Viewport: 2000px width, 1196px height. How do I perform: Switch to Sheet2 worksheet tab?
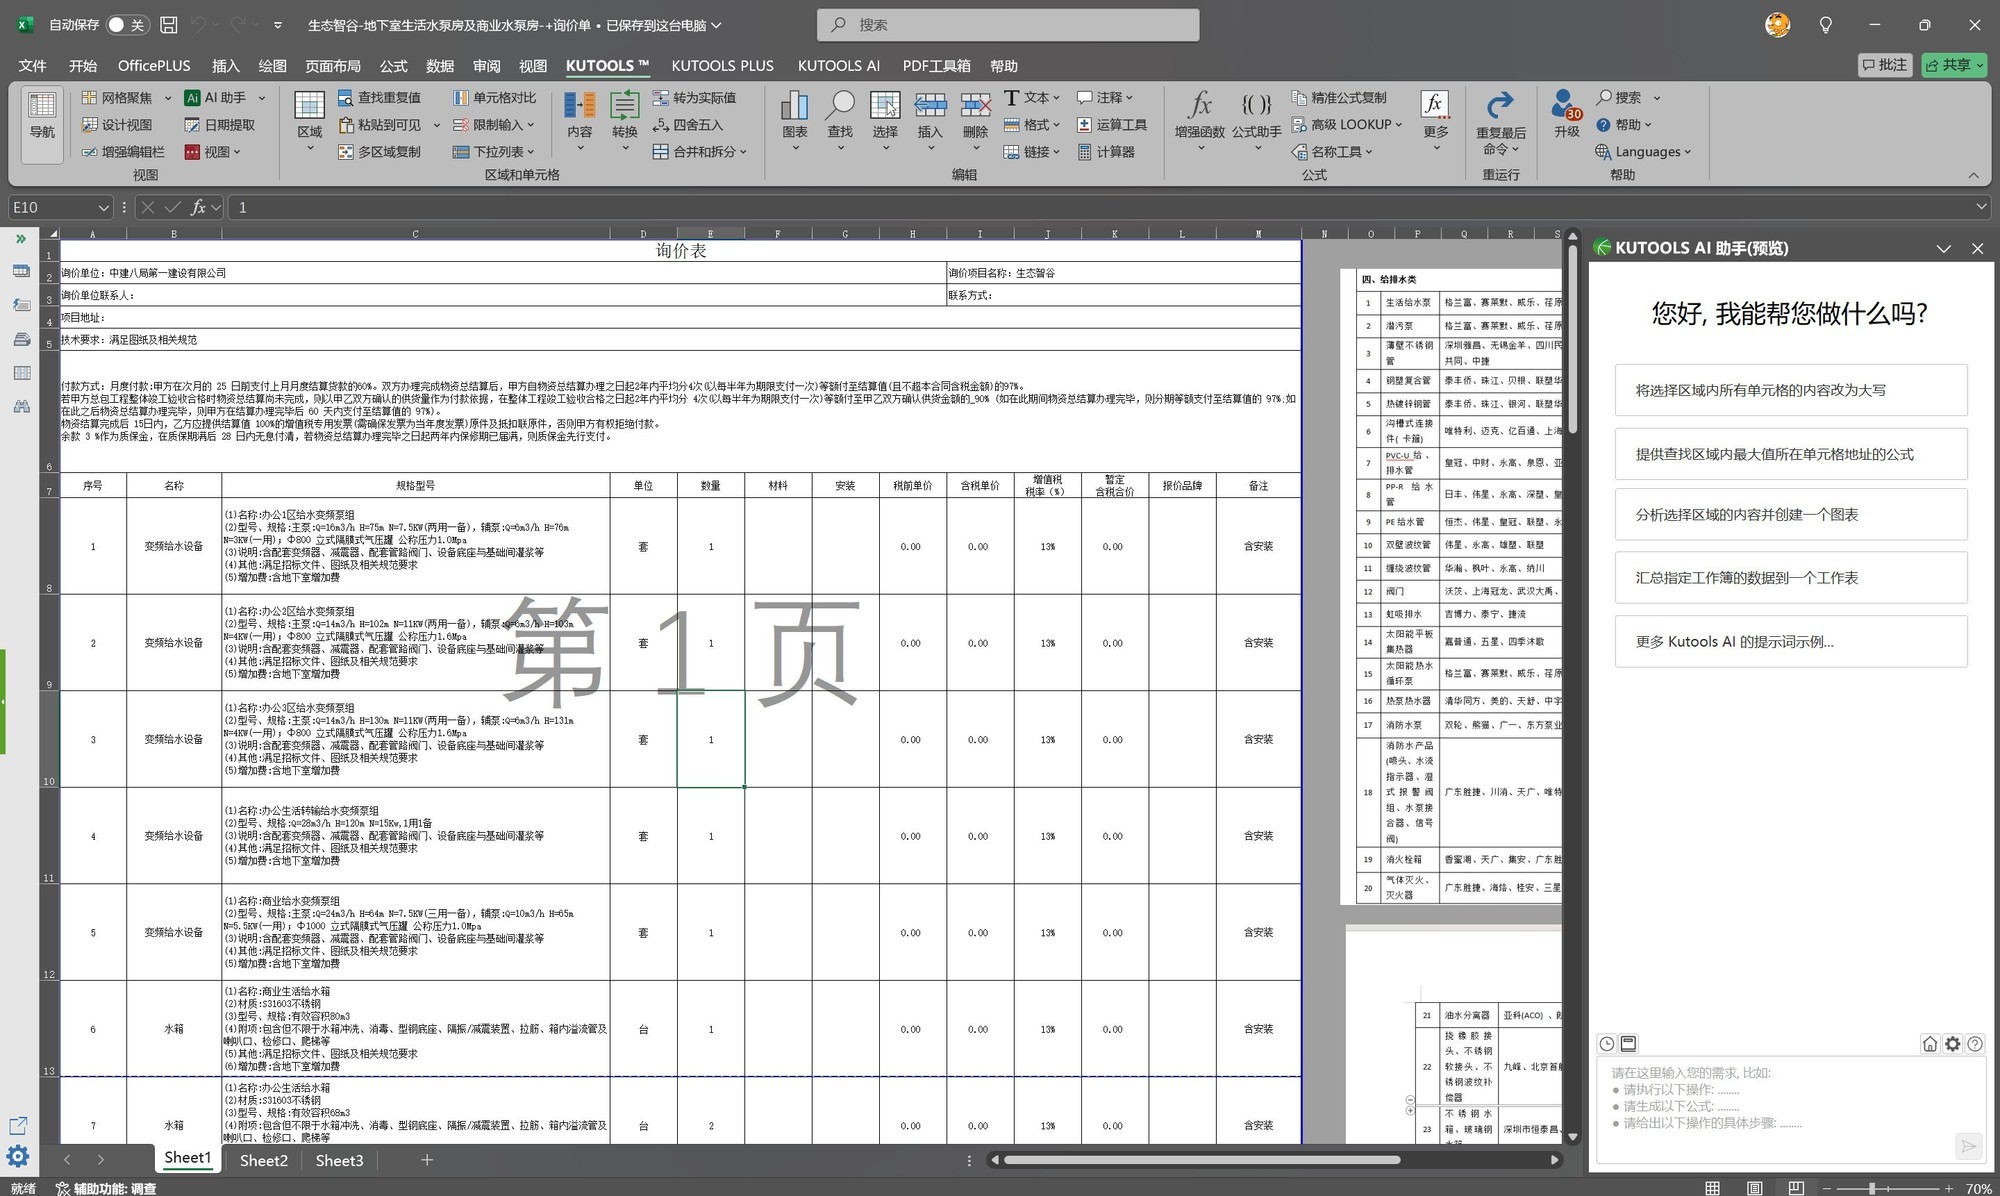(x=264, y=1160)
